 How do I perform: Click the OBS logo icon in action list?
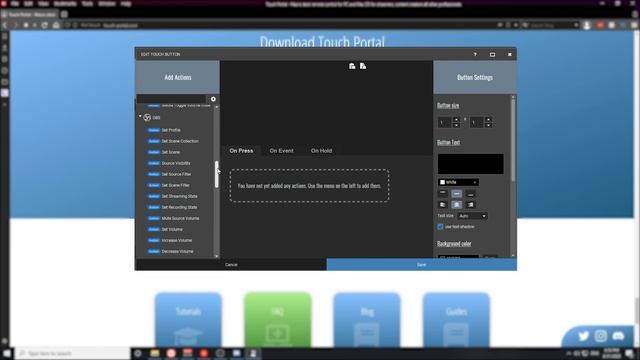click(x=147, y=118)
